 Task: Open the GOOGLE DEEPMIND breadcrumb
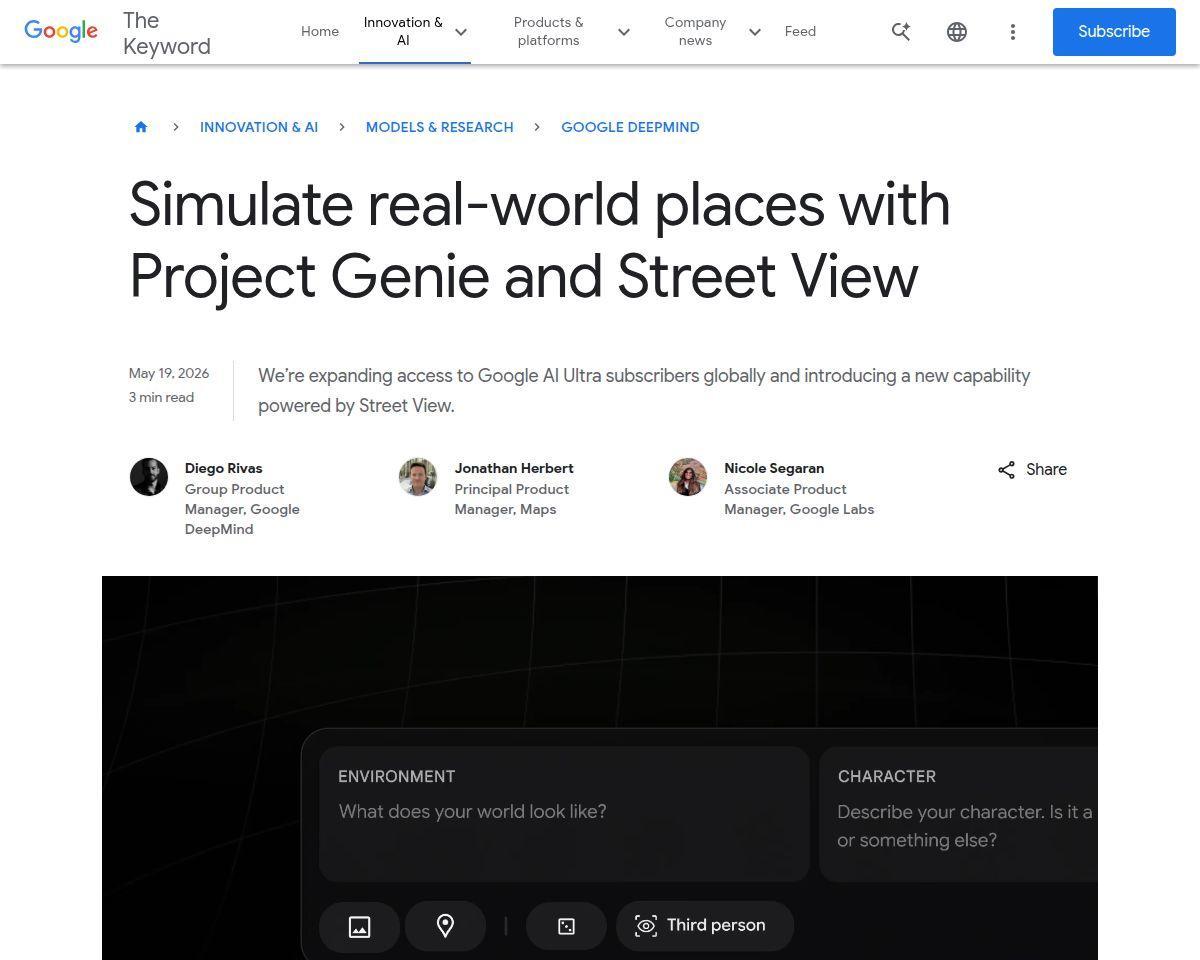click(630, 127)
